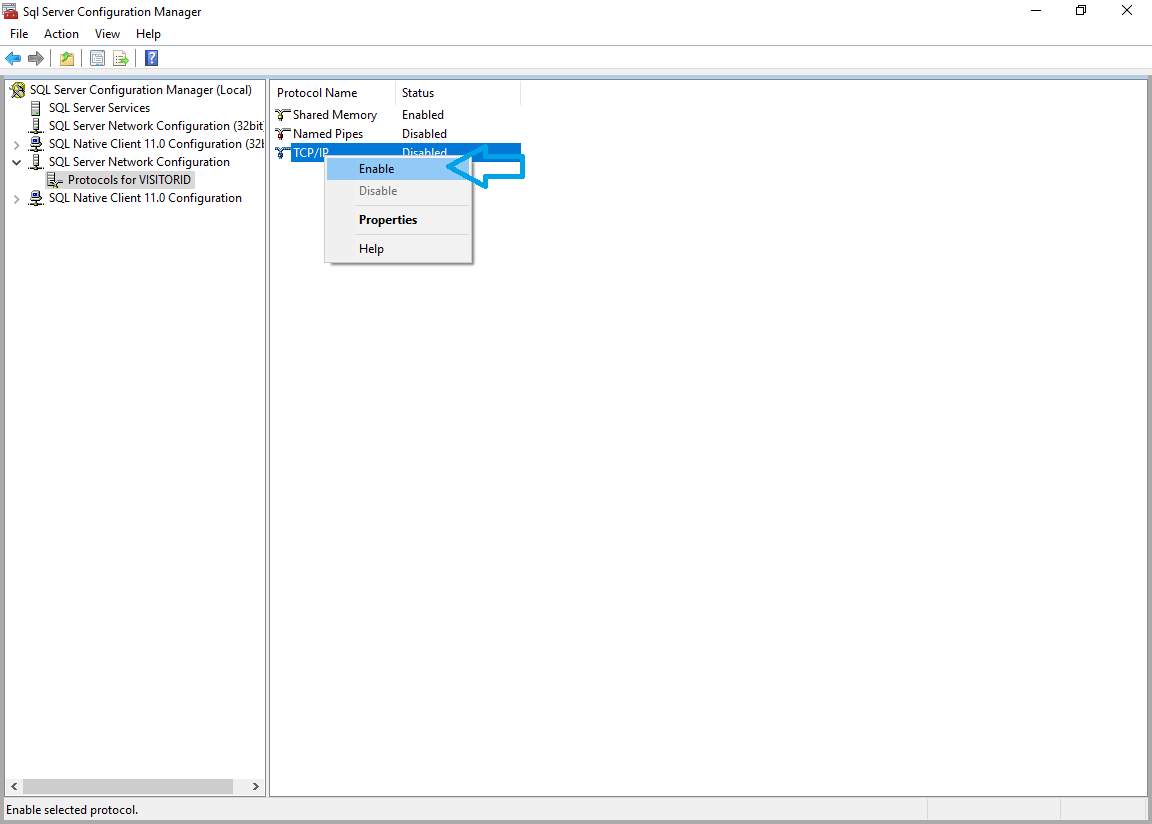Click the blue Help question mark icon
The height and width of the screenshot is (824, 1152).
[x=151, y=59]
